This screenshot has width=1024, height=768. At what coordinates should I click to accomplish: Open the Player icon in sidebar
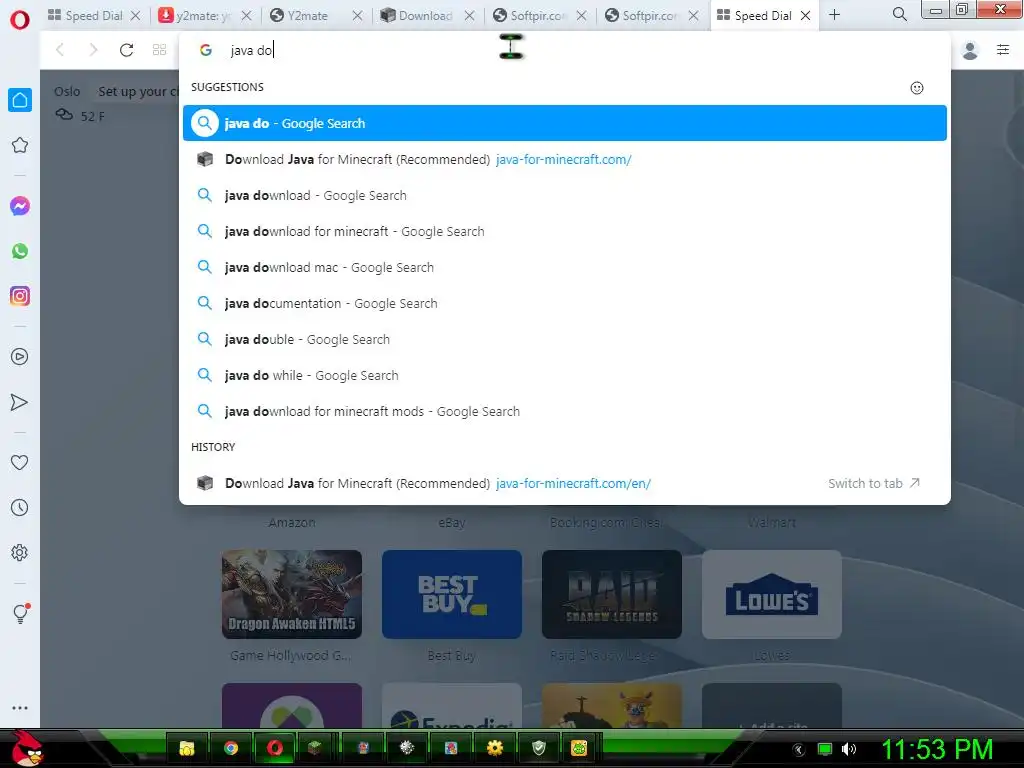coord(20,357)
